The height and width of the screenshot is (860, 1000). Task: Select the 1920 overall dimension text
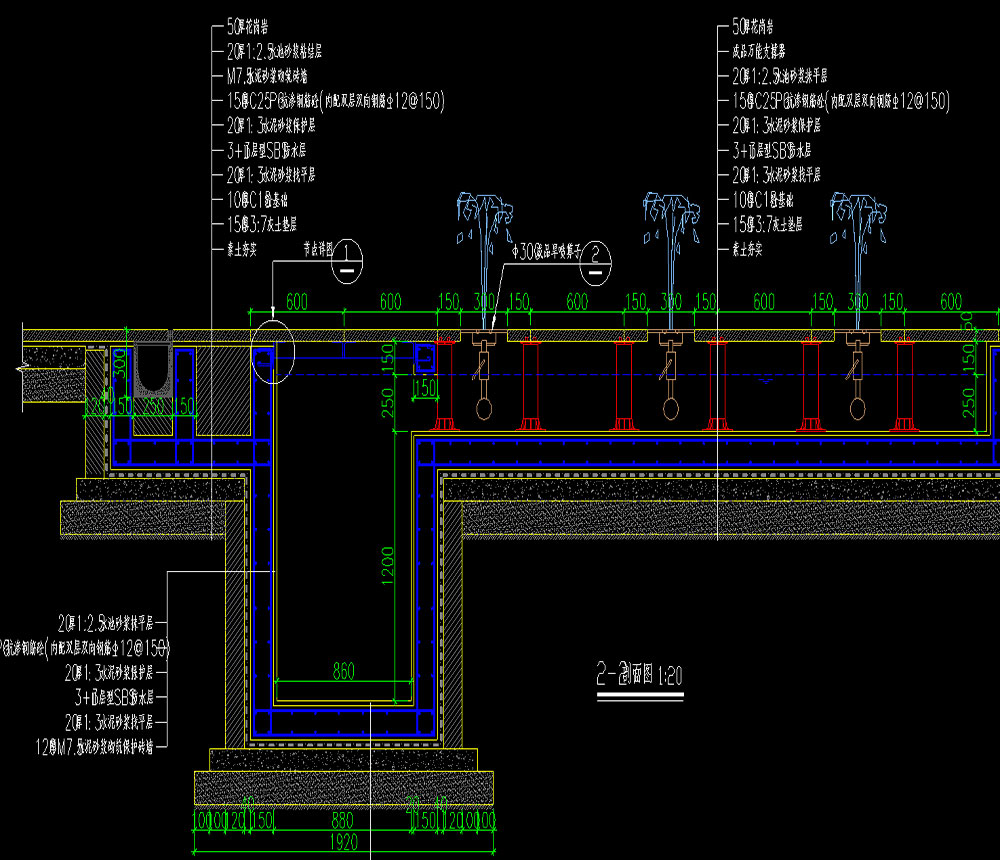[343, 842]
